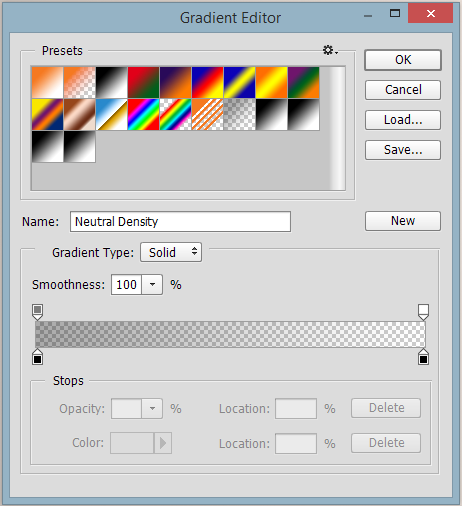
Task: Select the third-row second black-white preset
Action: [x=79, y=146]
